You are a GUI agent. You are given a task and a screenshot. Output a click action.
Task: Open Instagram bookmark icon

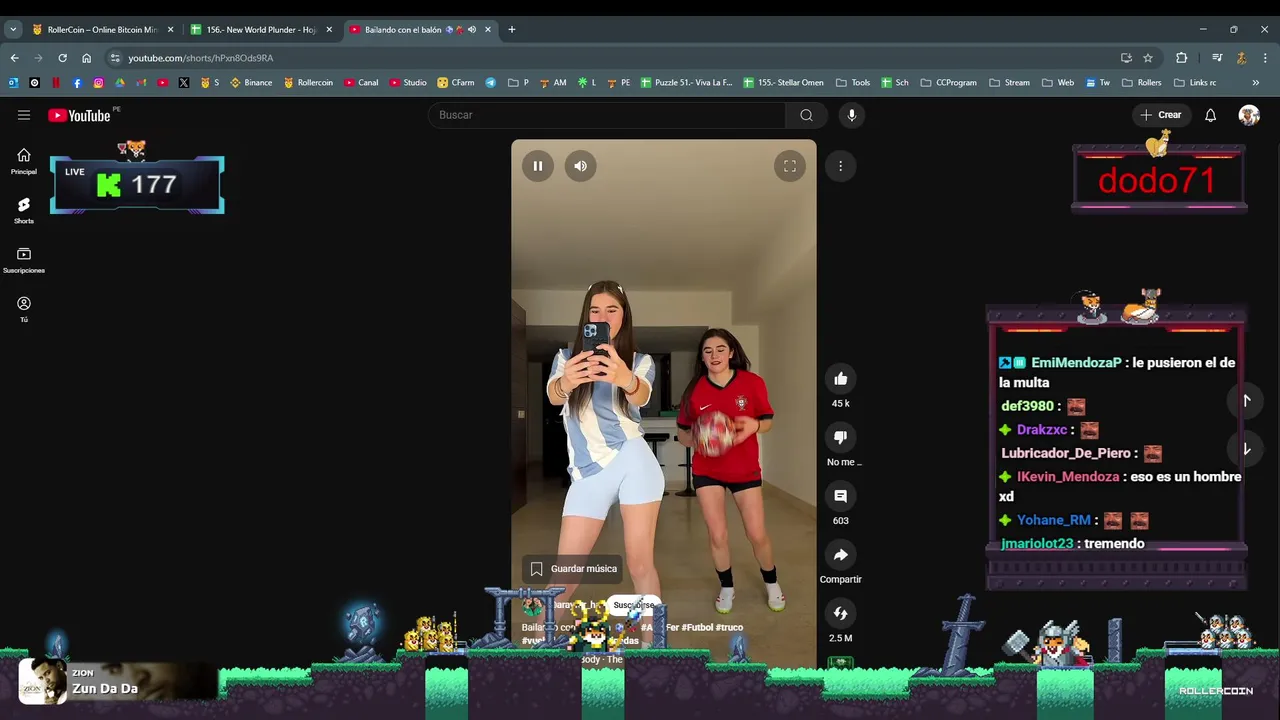pos(98,82)
